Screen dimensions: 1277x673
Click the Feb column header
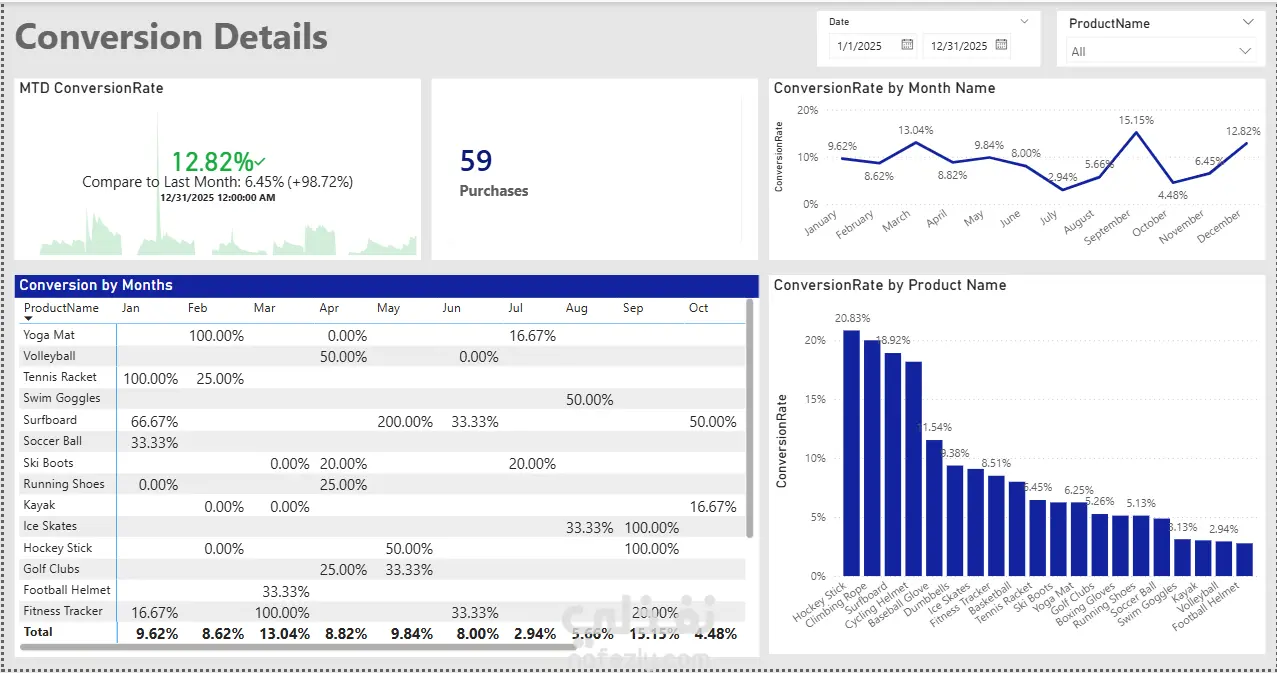click(x=197, y=308)
